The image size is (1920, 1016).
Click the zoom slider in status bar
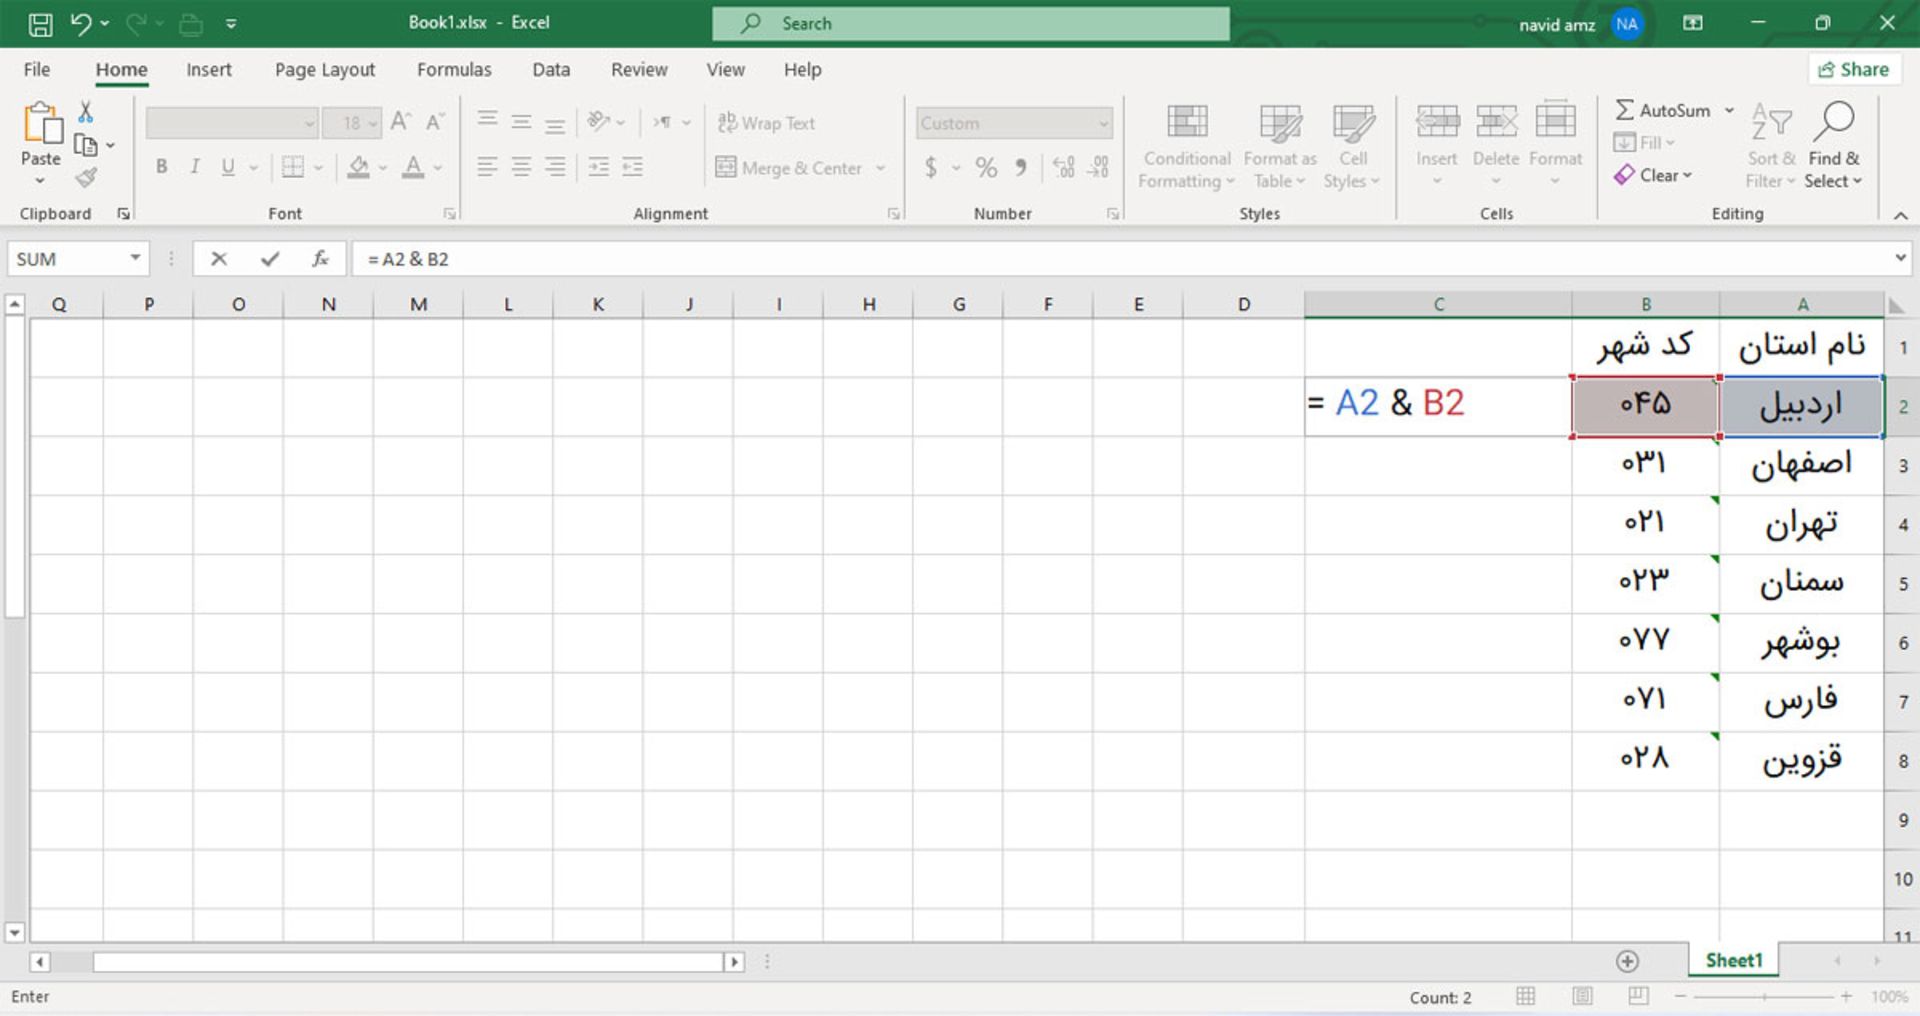coord(1764,997)
